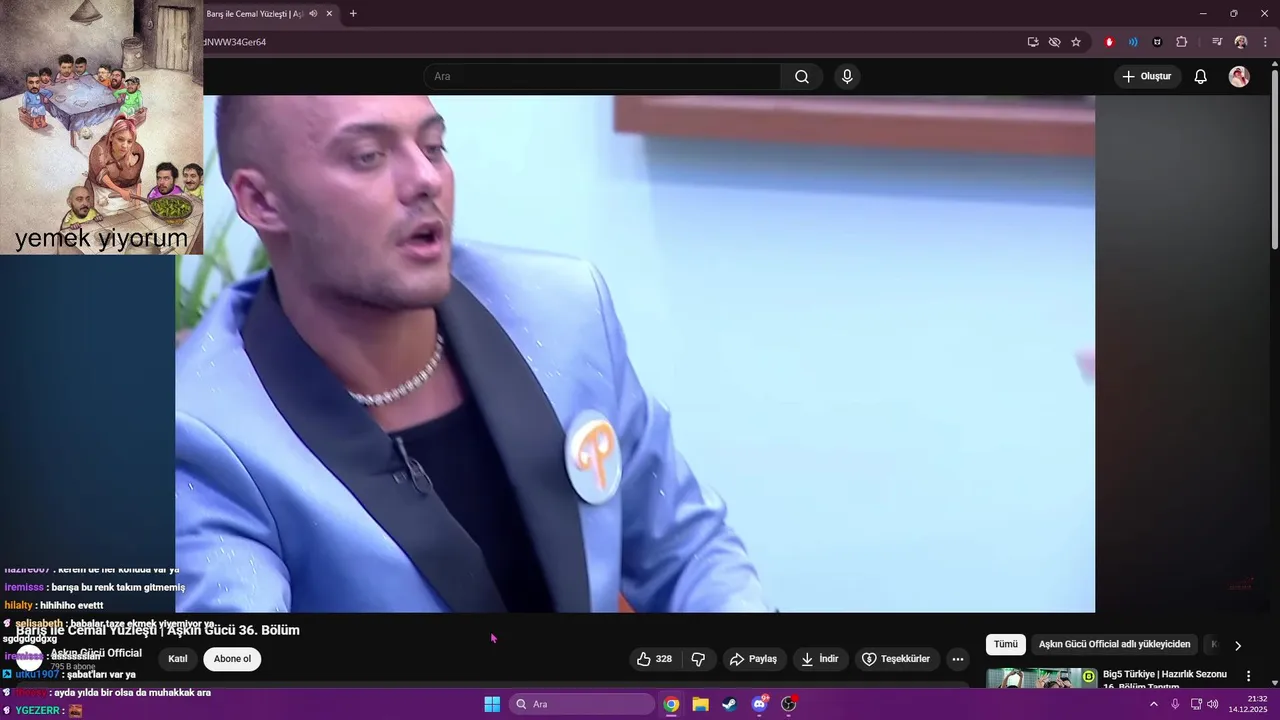The image size is (1280, 720).
Task: Select the Barış ile Cemal Yüzleşti tab
Action: coord(254,14)
